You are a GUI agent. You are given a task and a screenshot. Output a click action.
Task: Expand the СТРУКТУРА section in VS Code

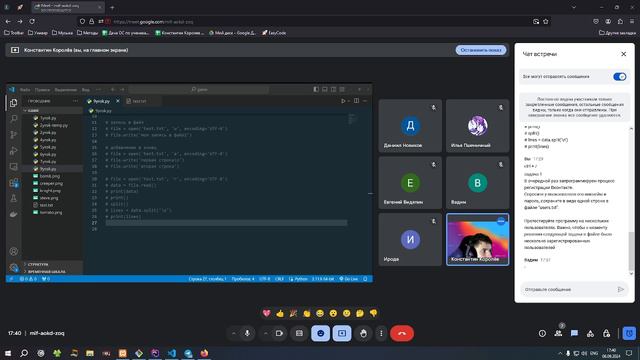[x=38, y=264]
